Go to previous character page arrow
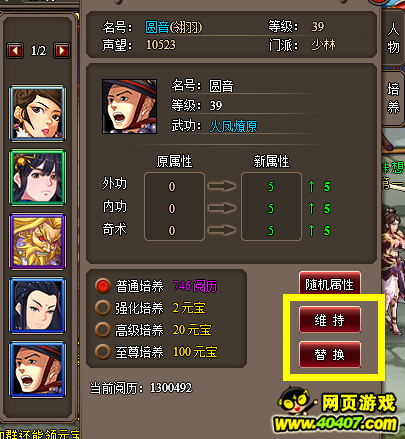The image size is (405, 439). tap(15, 51)
